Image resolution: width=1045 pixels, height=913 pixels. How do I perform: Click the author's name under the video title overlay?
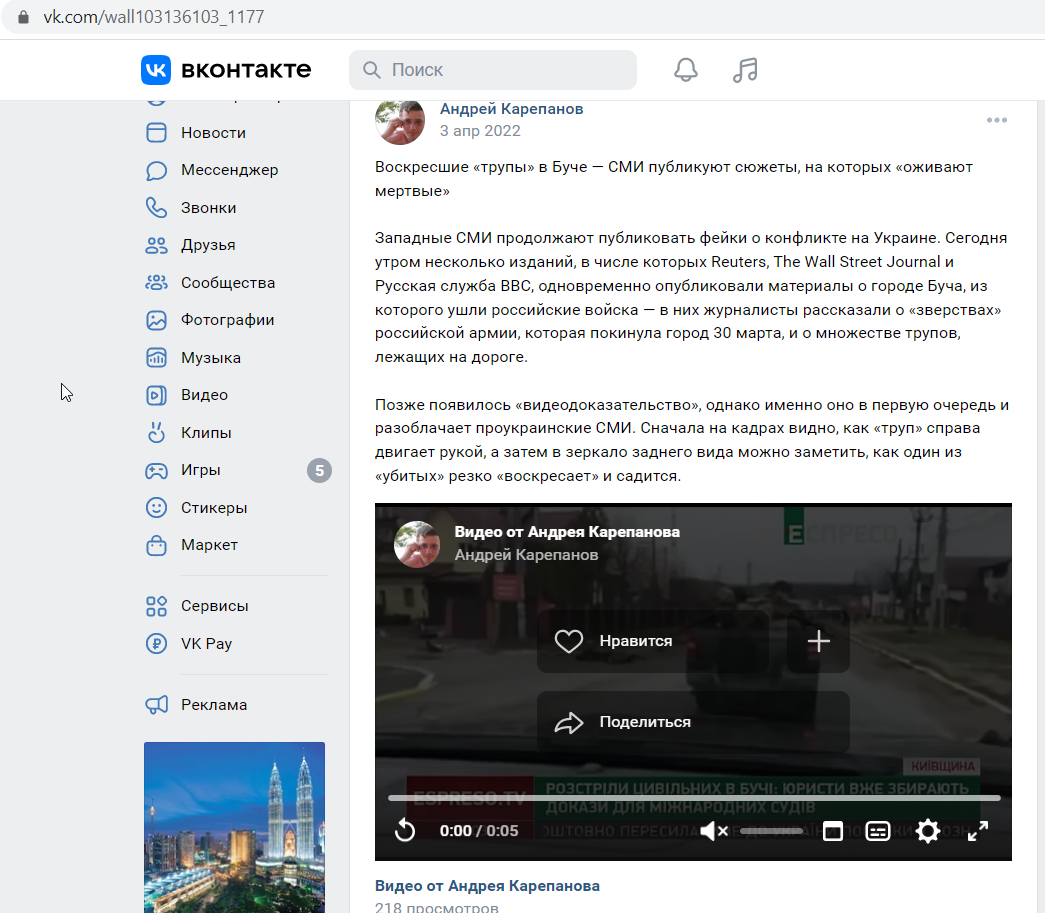526,554
